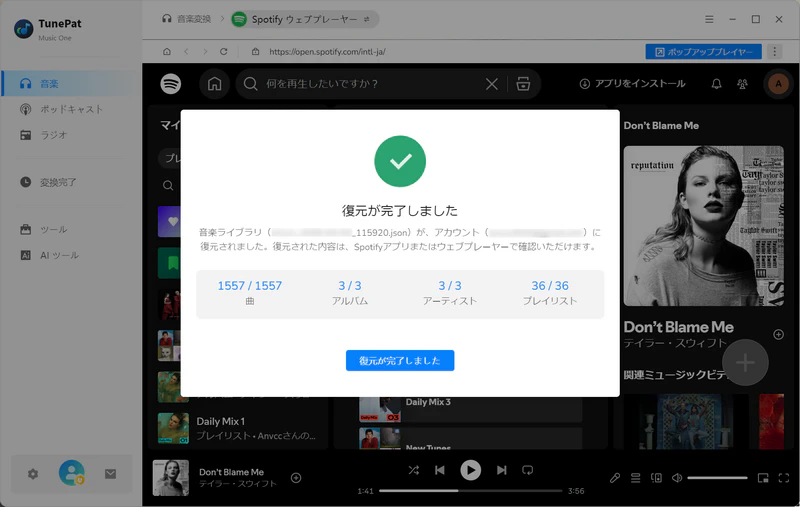Open the Spotify browse icon in search bar

523,84
